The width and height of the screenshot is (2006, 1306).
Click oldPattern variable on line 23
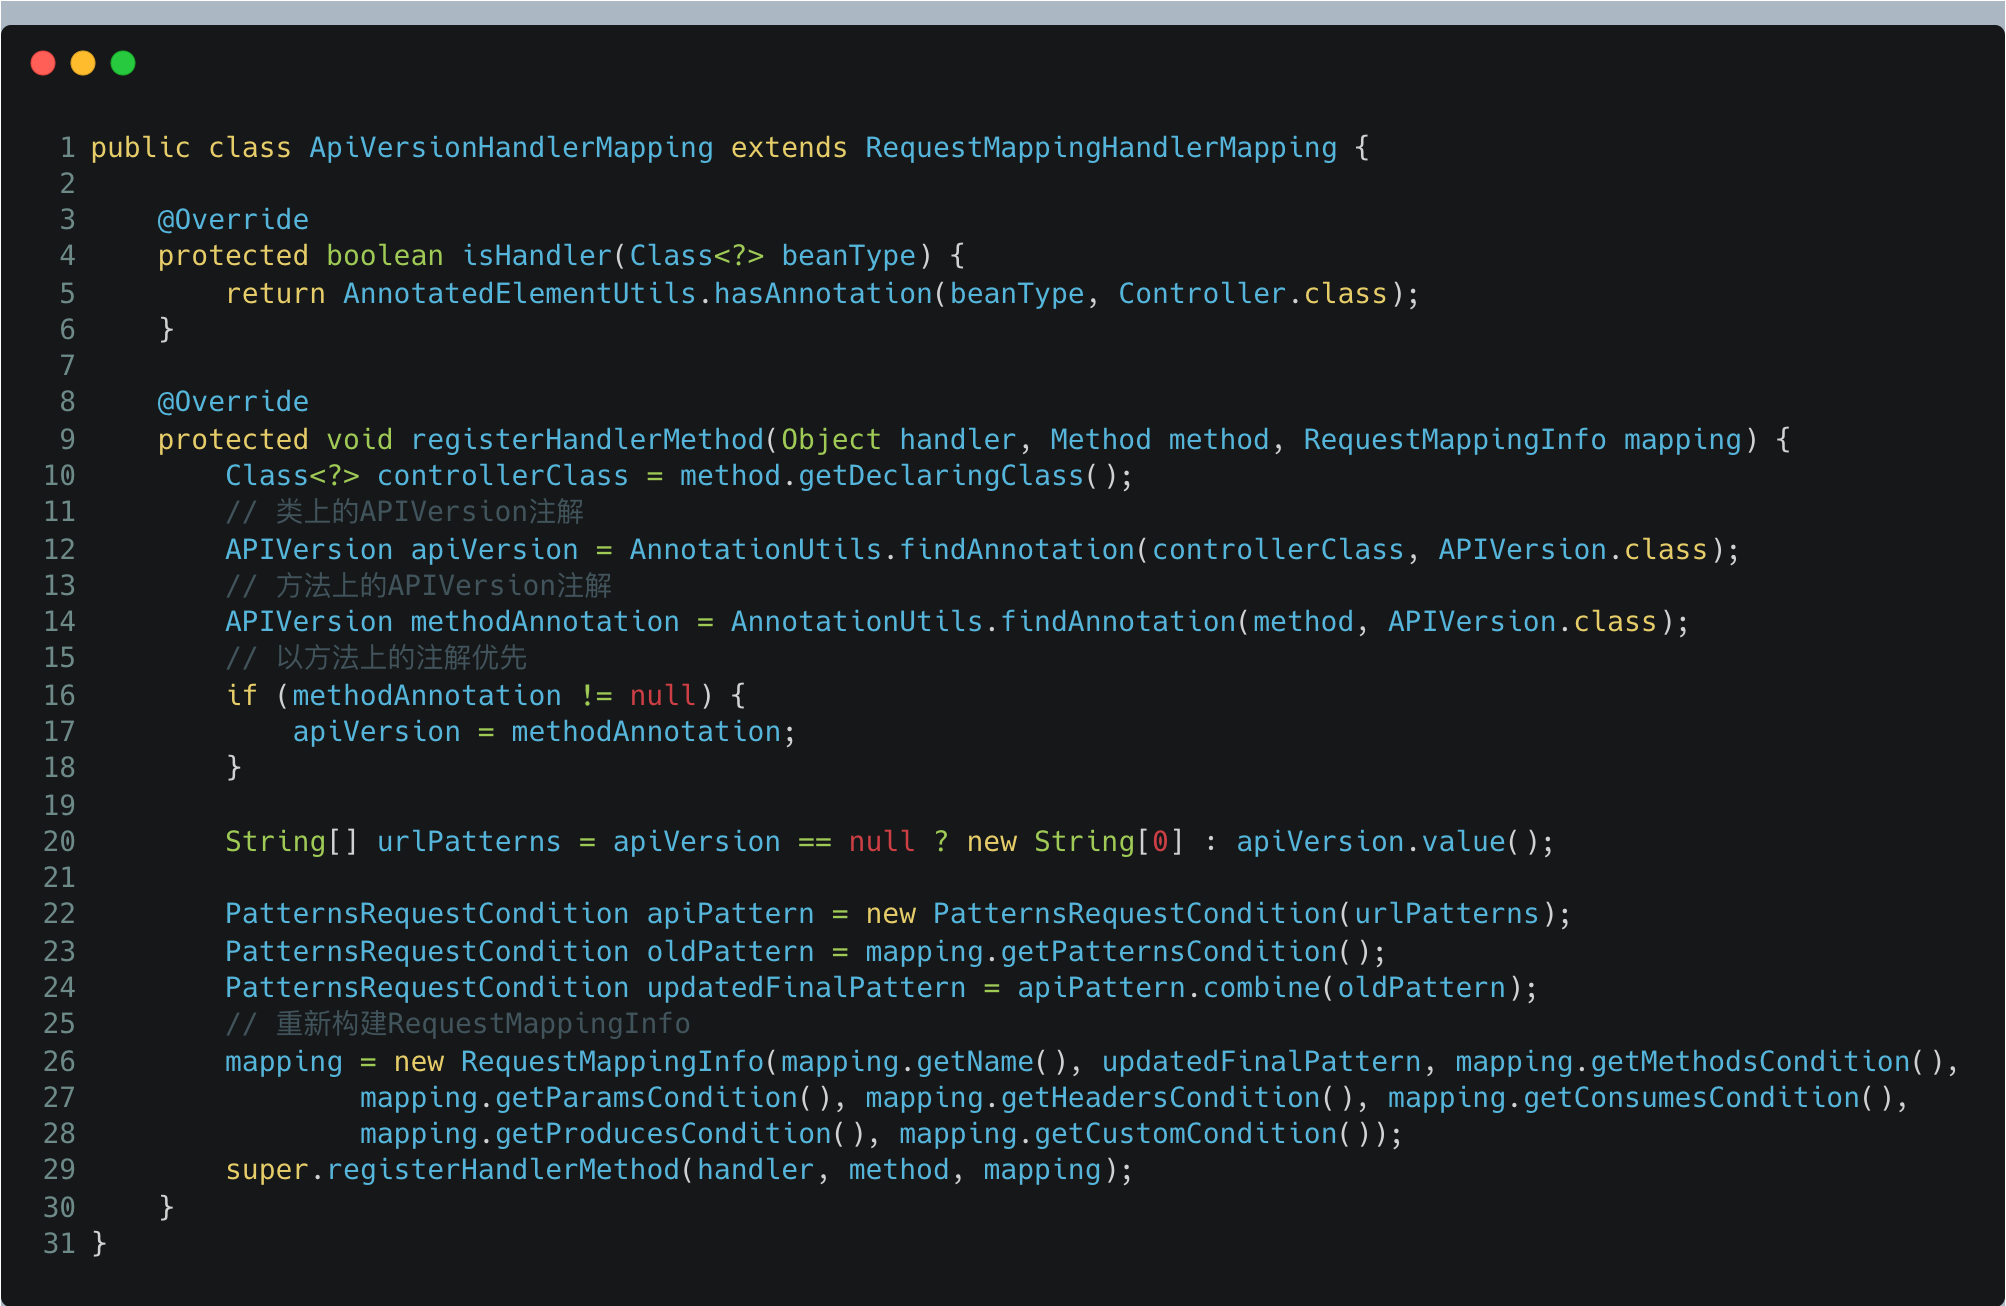[730, 952]
